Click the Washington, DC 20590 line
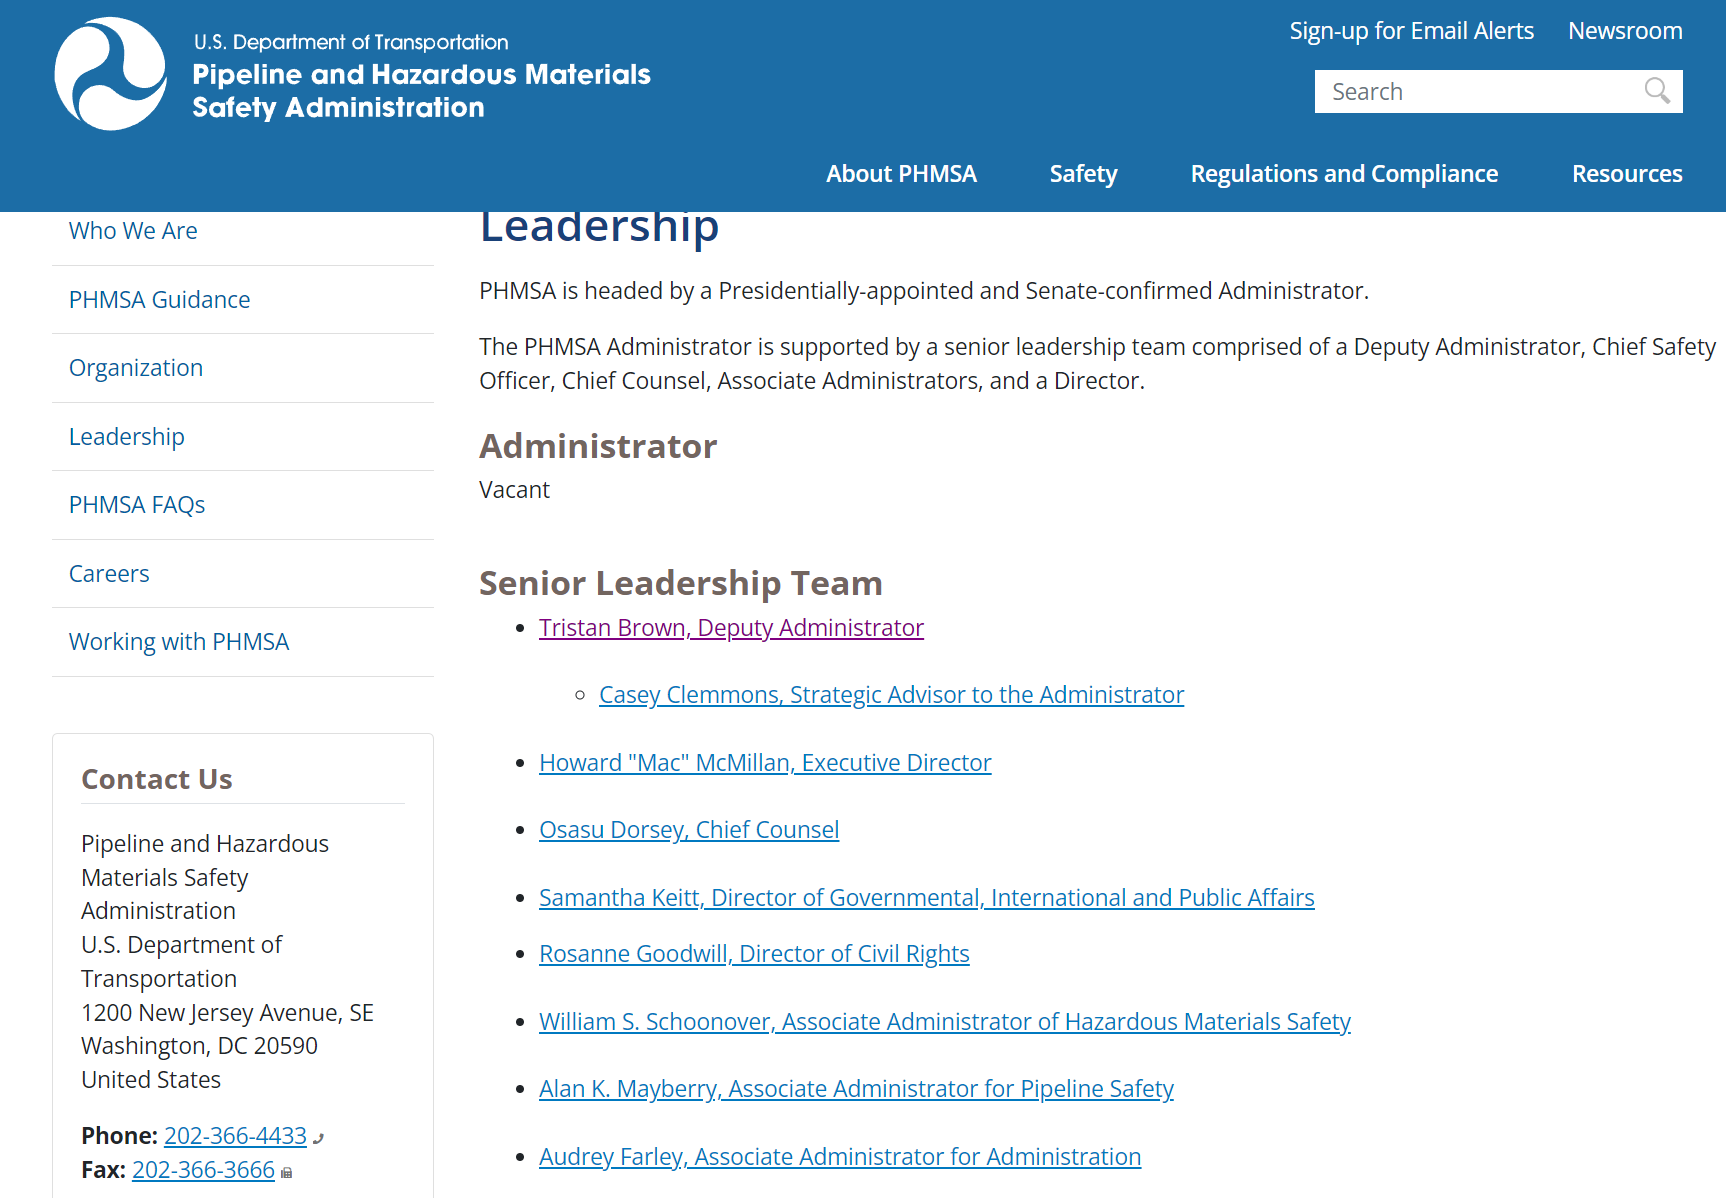The image size is (1726, 1198). tap(199, 1046)
